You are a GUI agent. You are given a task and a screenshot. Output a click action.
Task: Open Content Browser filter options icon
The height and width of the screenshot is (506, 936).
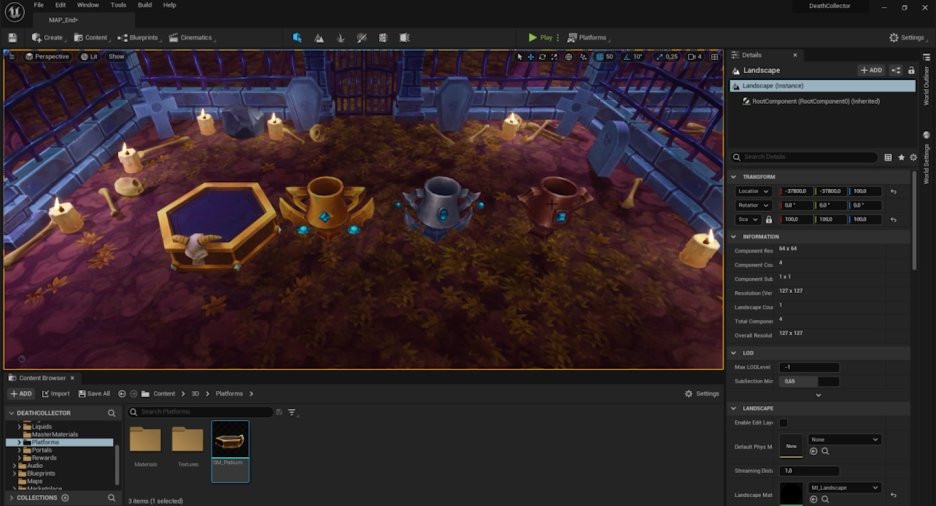pos(292,412)
